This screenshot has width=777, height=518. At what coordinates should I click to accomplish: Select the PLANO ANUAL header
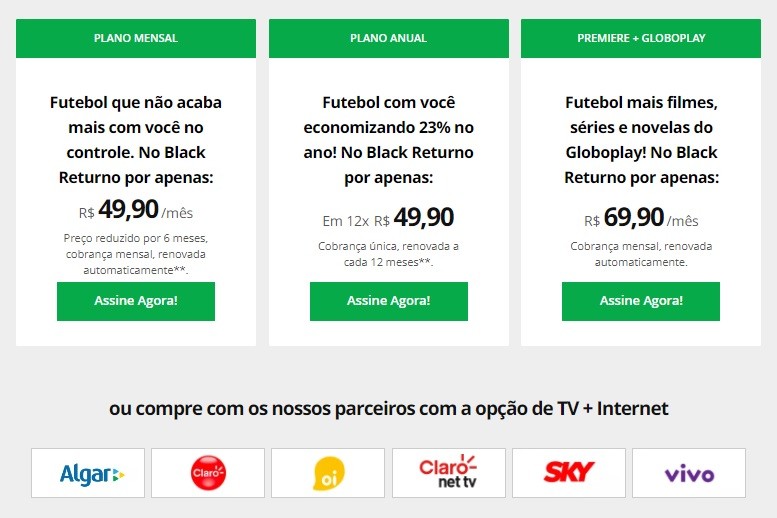(388, 38)
